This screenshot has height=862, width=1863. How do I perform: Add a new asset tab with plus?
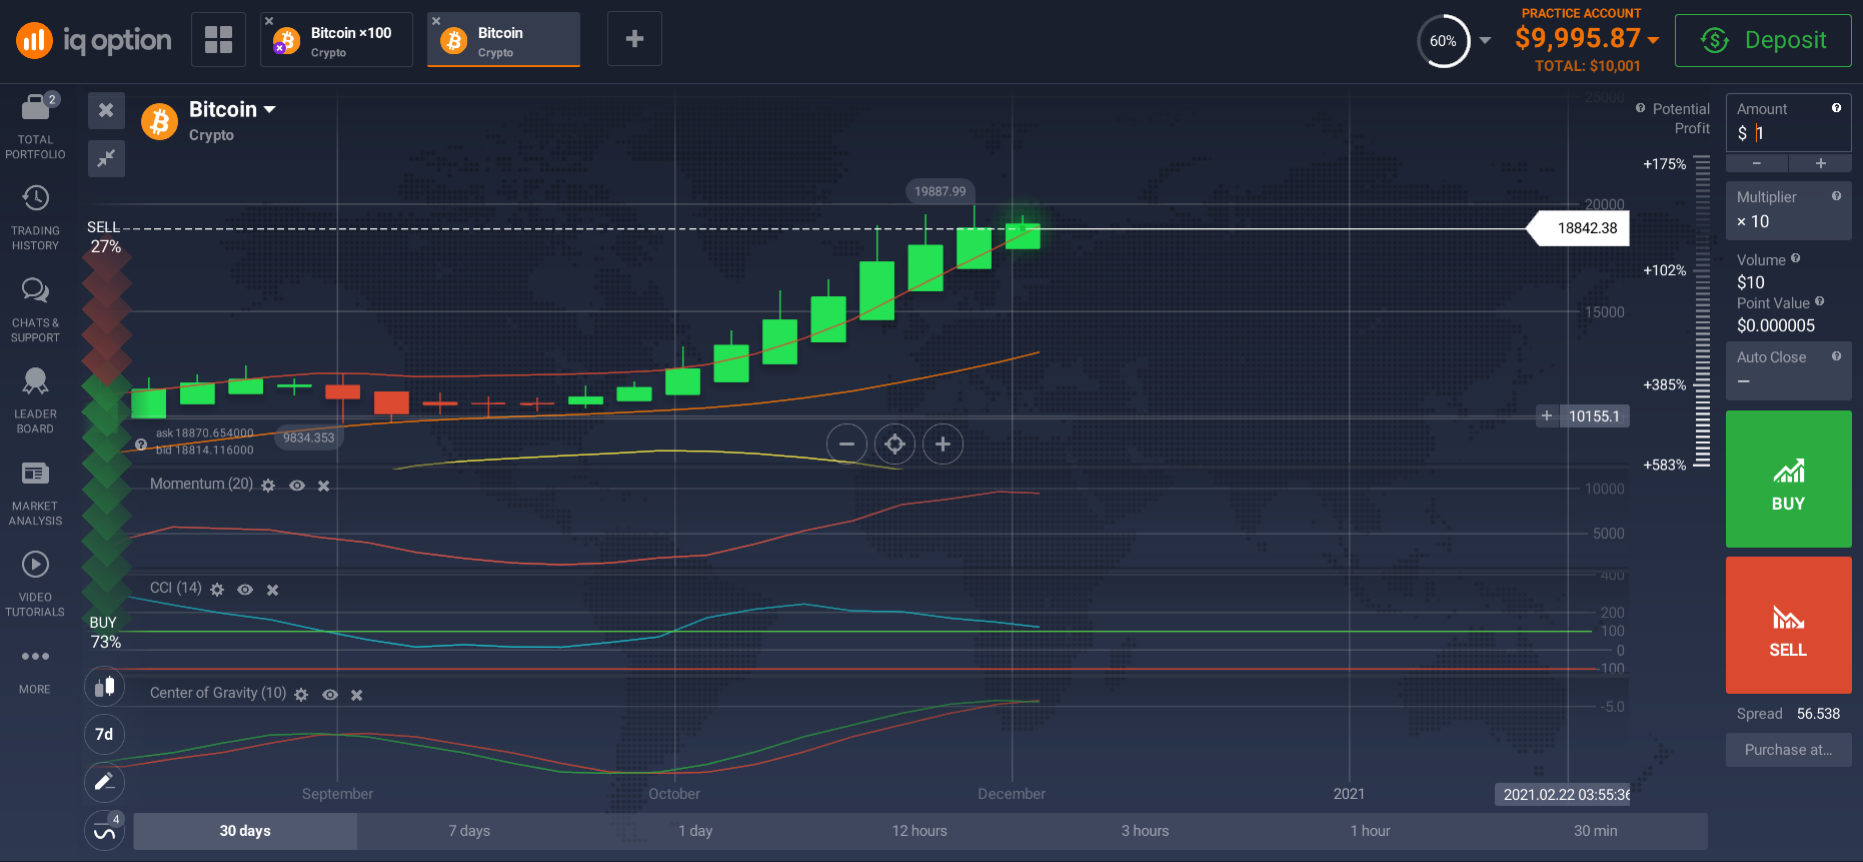[634, 39]
